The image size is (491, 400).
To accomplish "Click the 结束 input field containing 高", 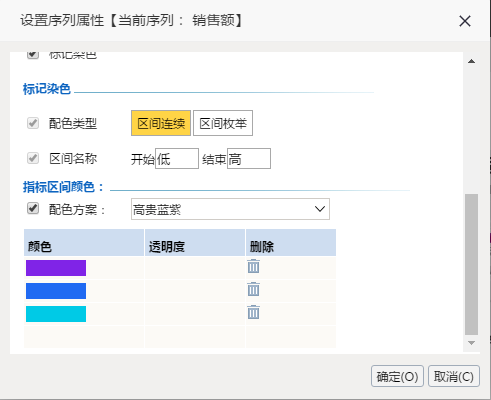I will [249, 159].
